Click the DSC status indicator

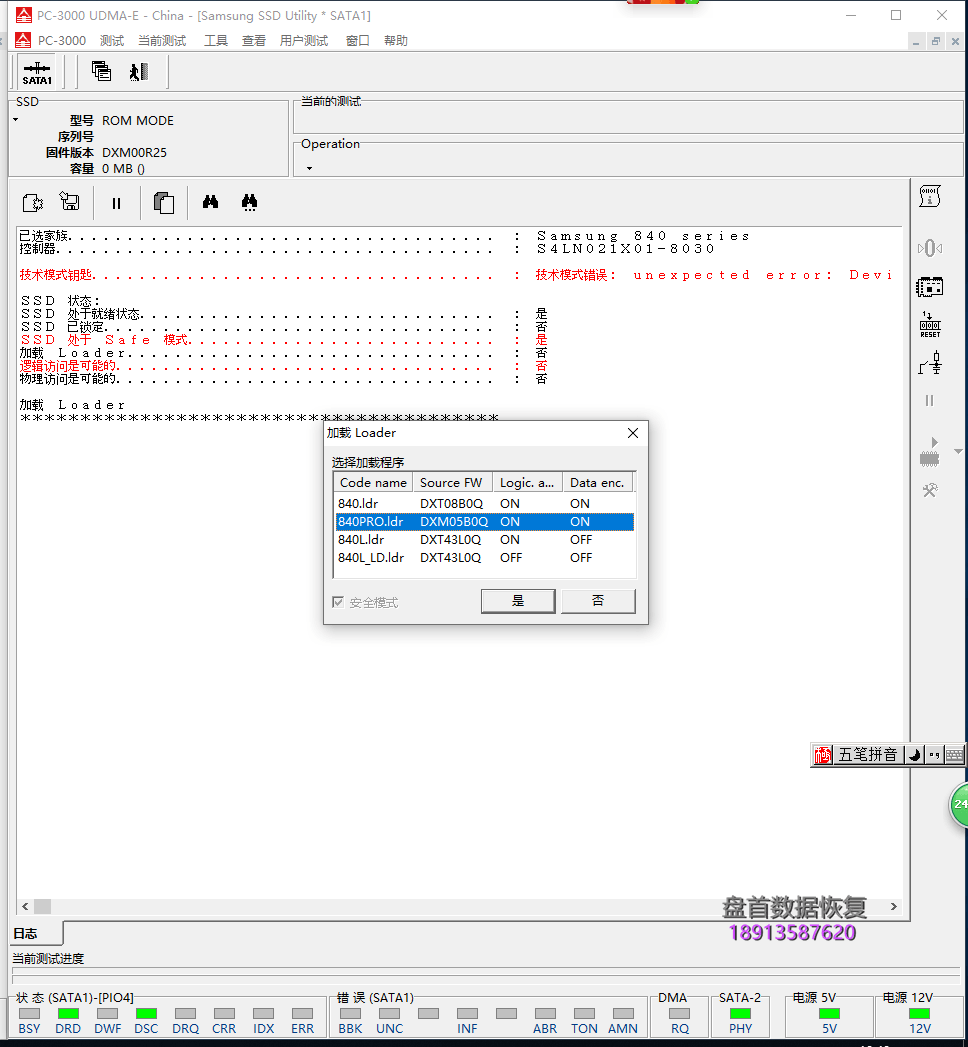tap(146, 1014)
